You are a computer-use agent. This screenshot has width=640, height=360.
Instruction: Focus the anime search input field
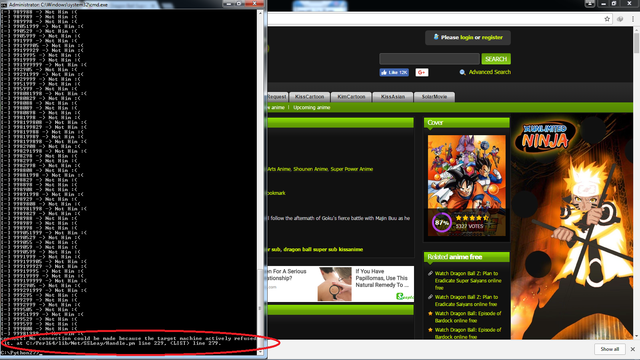429,59
